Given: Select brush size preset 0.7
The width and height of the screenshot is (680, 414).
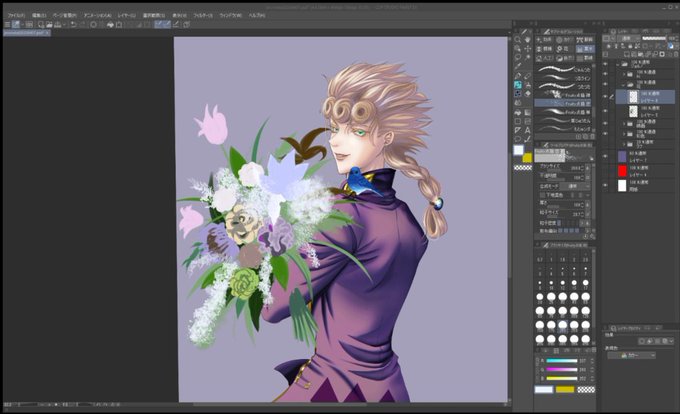Looking at the screenshot, I should click(539, 258).
